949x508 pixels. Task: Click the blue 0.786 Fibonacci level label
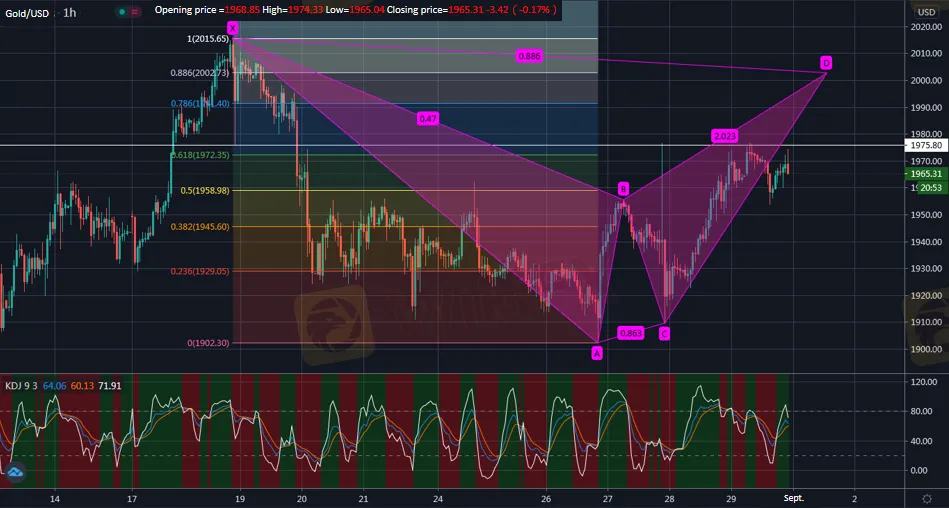(200, 104)
